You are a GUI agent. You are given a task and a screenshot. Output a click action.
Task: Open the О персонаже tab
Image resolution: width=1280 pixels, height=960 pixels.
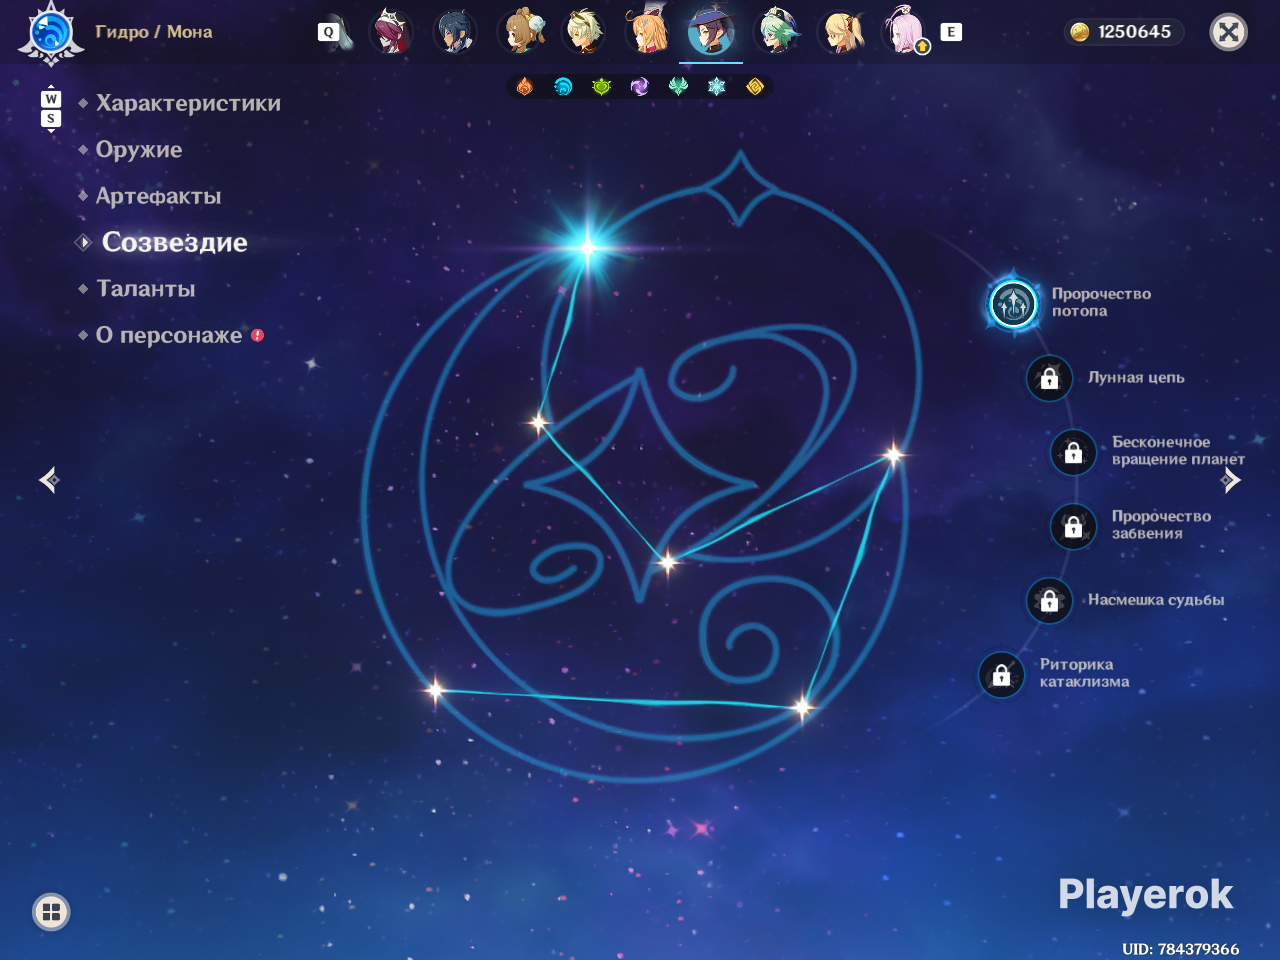click(169, 335)
